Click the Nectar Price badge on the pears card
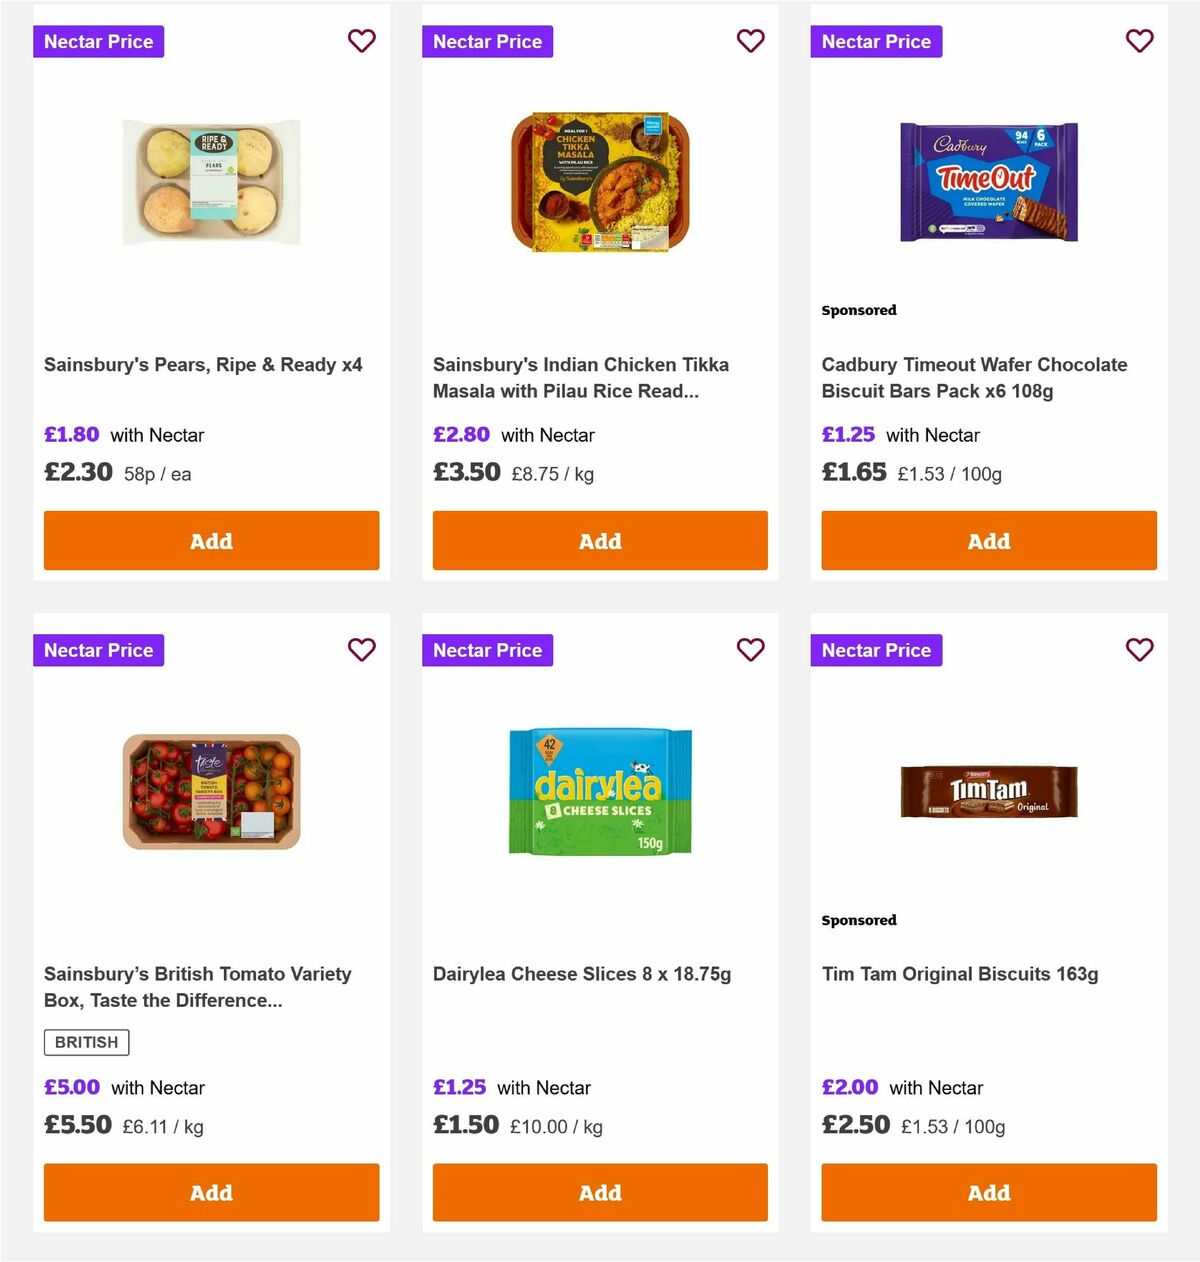The height and width of the screenshot is (1262, 1200). click(98, 41)
